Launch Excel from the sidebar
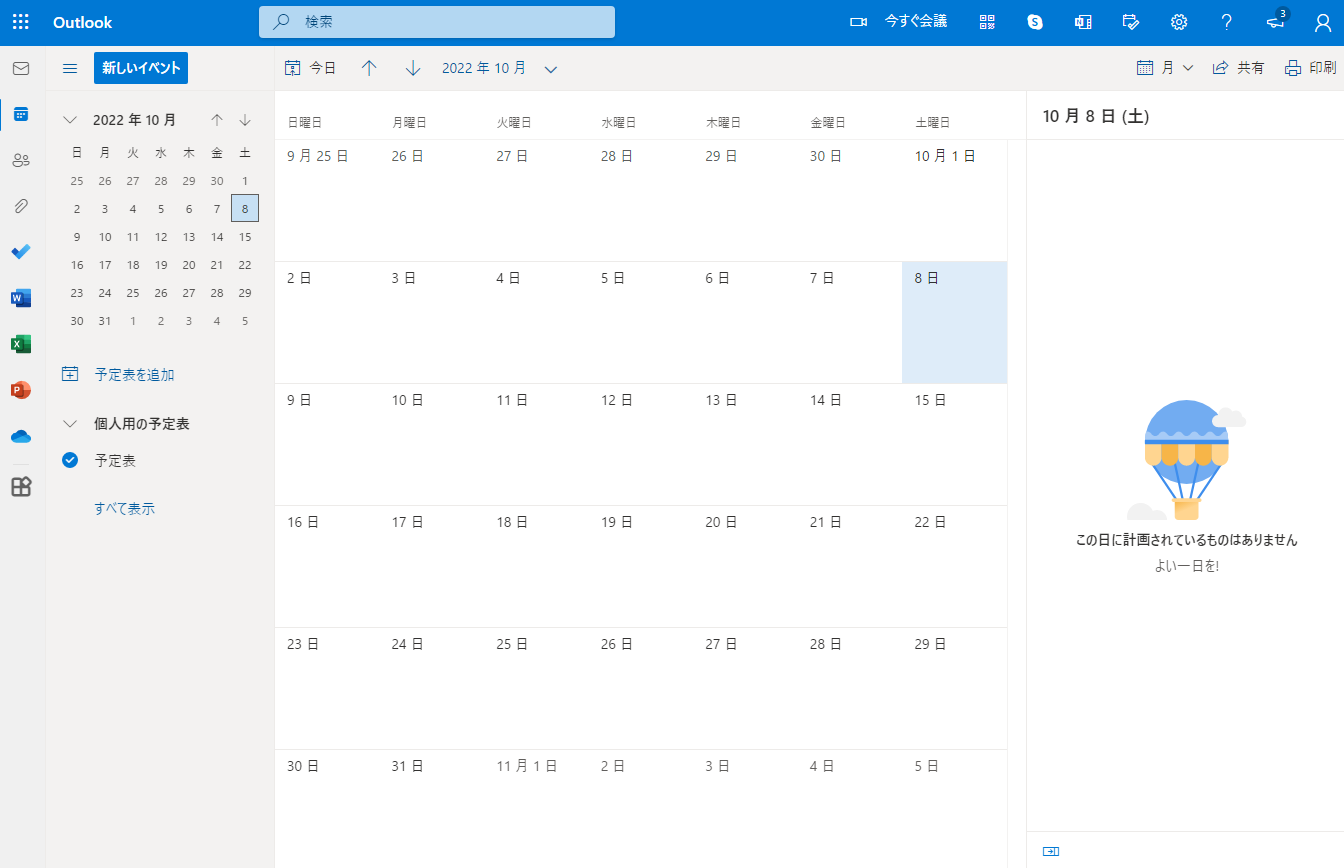The image size is (1344, 868). click(21, 344)
